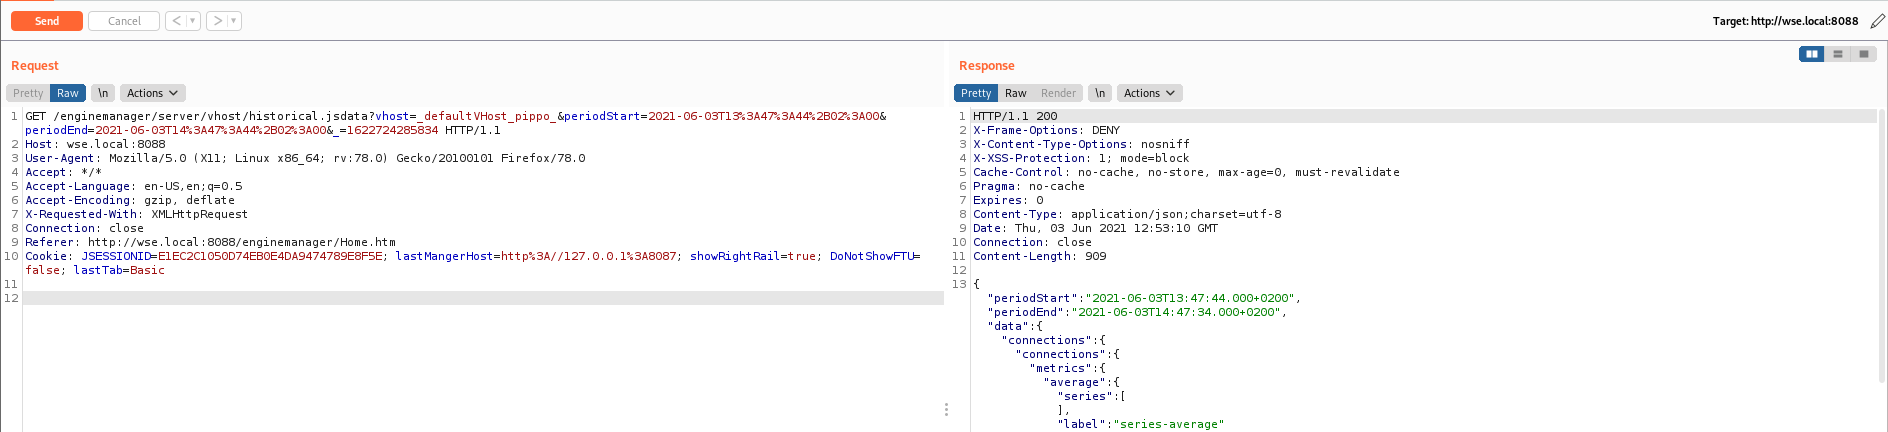
Task: Switch Request view to Pretty tab
Action: 28,93
